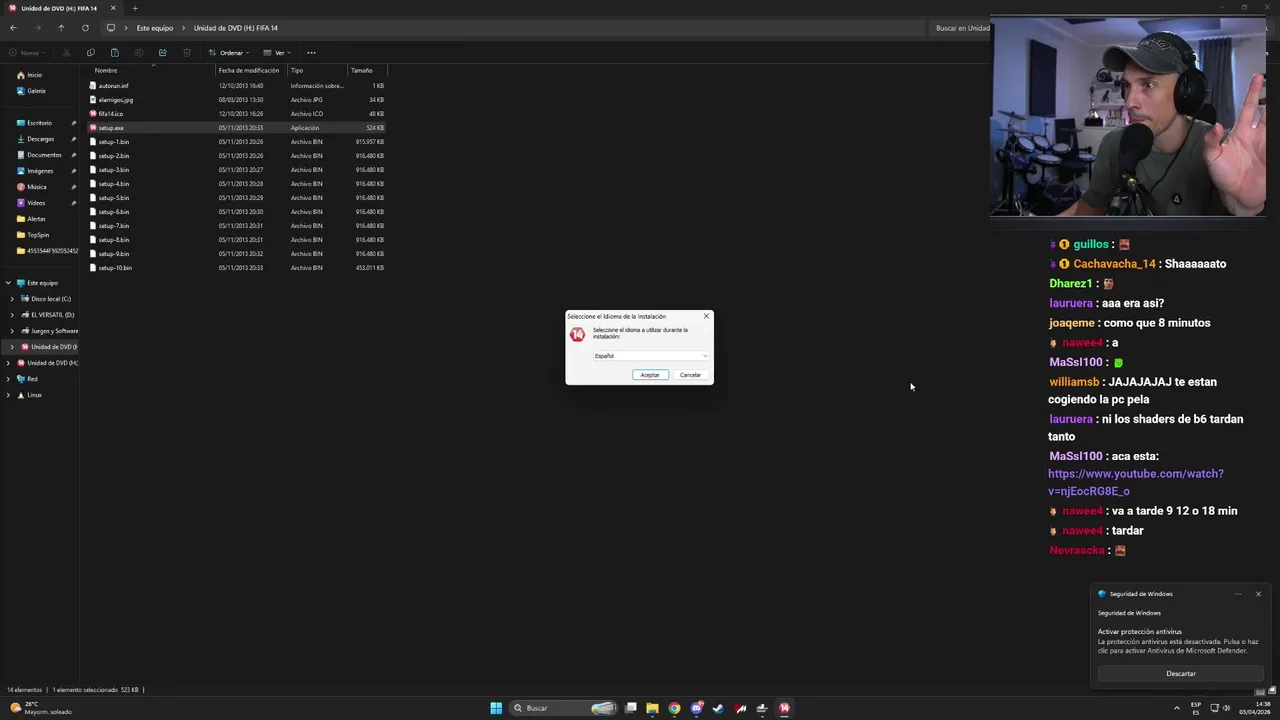1280x720 pixels.
Task: Sort by the Tamaño column header
Action: point(366,70)
